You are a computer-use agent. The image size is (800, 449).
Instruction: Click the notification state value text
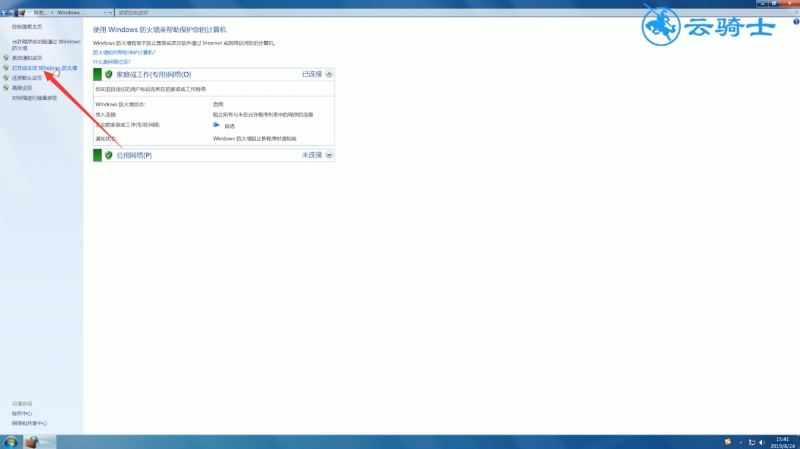point(255,138)
